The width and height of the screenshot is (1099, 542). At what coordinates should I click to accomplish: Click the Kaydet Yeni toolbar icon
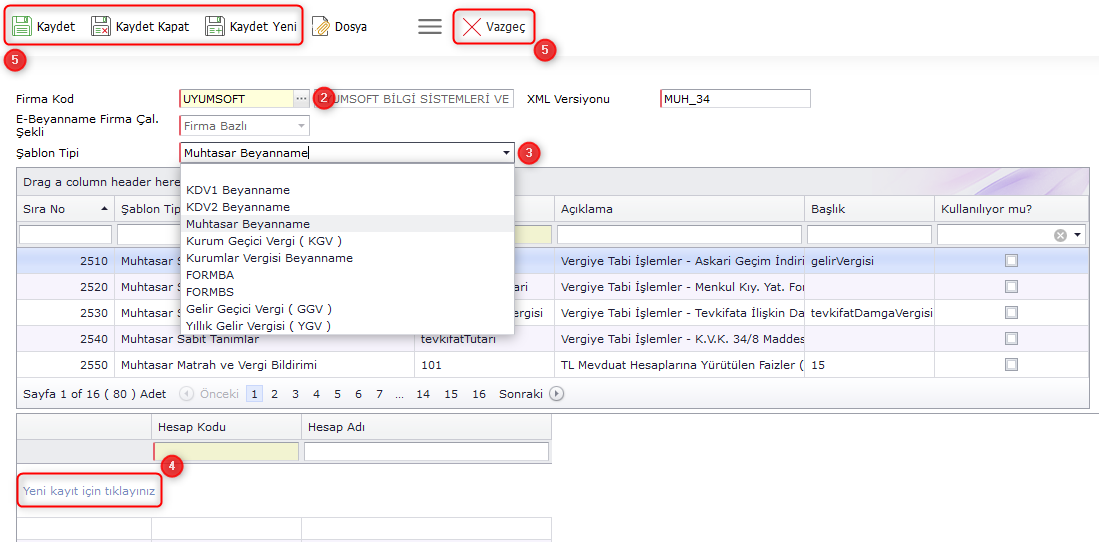(x=215, y=27)
